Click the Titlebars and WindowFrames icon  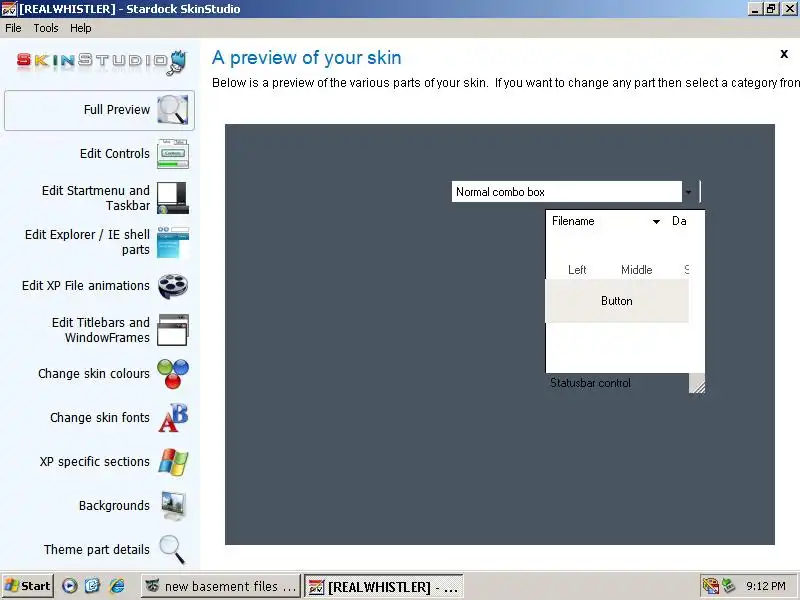pyautogui.click(x=172, y=330)
